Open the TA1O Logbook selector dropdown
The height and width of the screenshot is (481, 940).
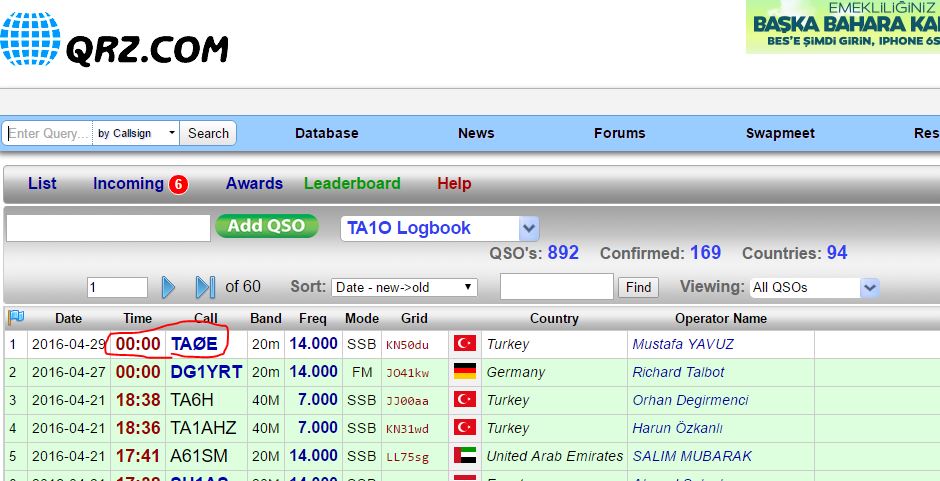[x=439, y=228]
